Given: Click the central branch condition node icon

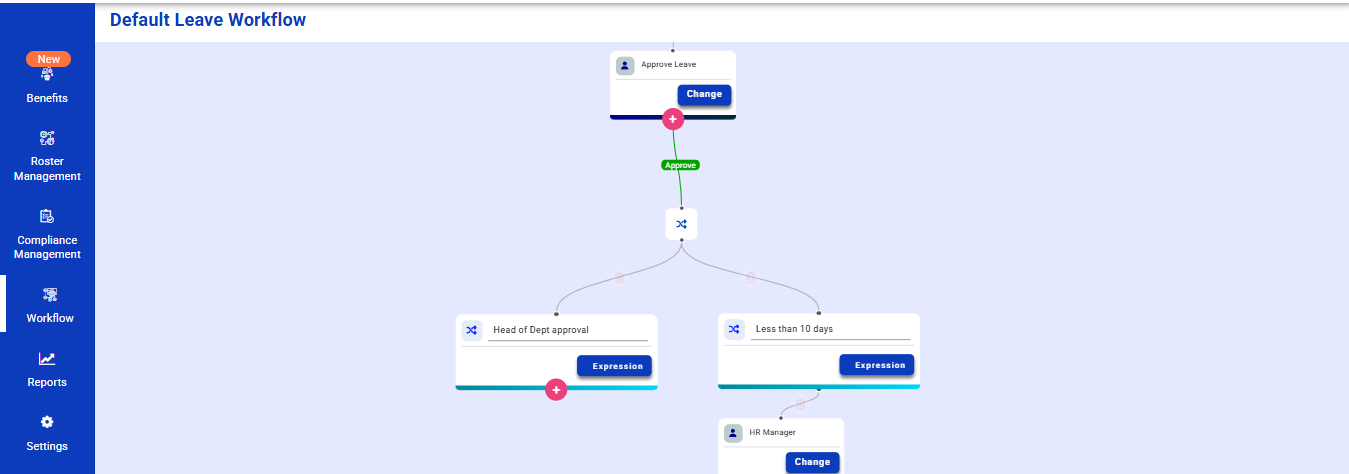Looking at the screenshot, I should click(681, 224).
